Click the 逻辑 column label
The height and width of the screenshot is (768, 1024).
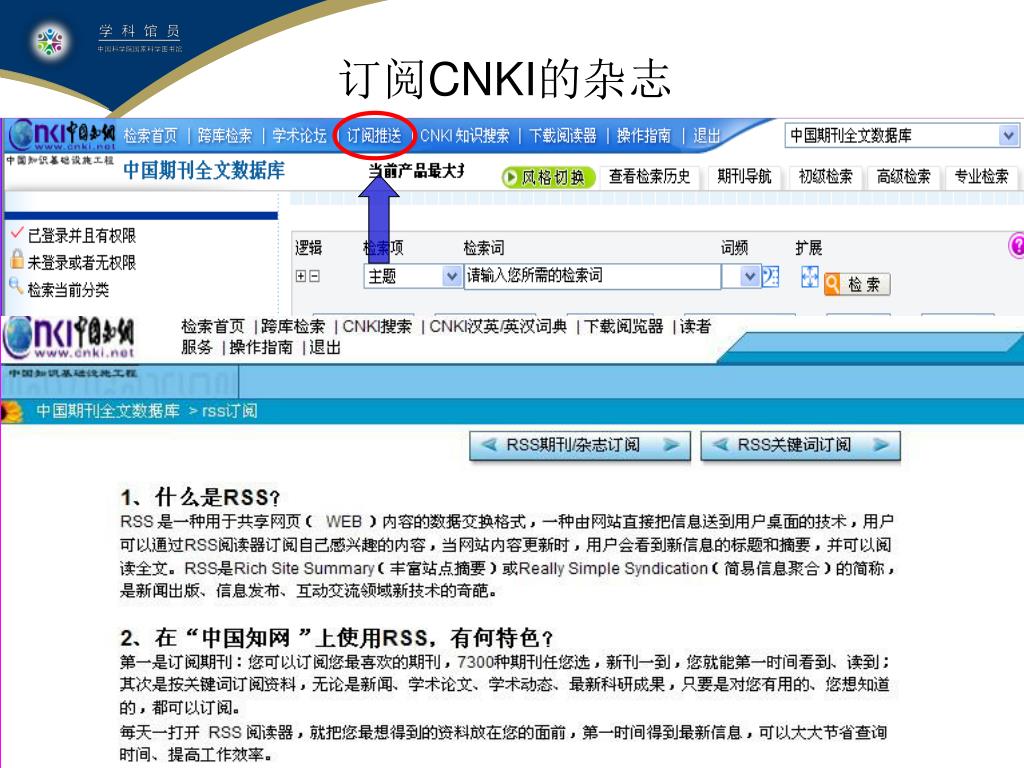point(308,248)
